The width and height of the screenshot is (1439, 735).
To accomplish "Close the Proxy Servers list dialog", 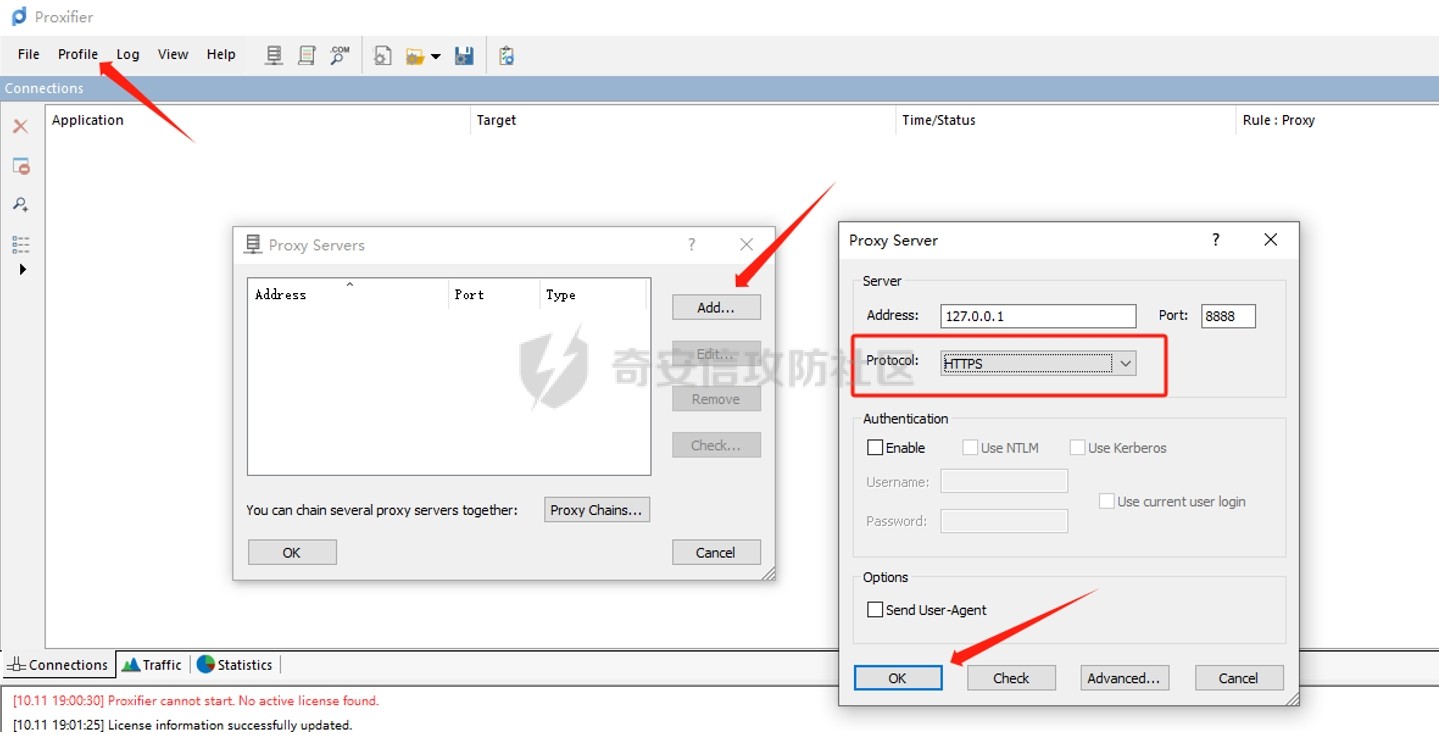I will (x=746, y=244).
